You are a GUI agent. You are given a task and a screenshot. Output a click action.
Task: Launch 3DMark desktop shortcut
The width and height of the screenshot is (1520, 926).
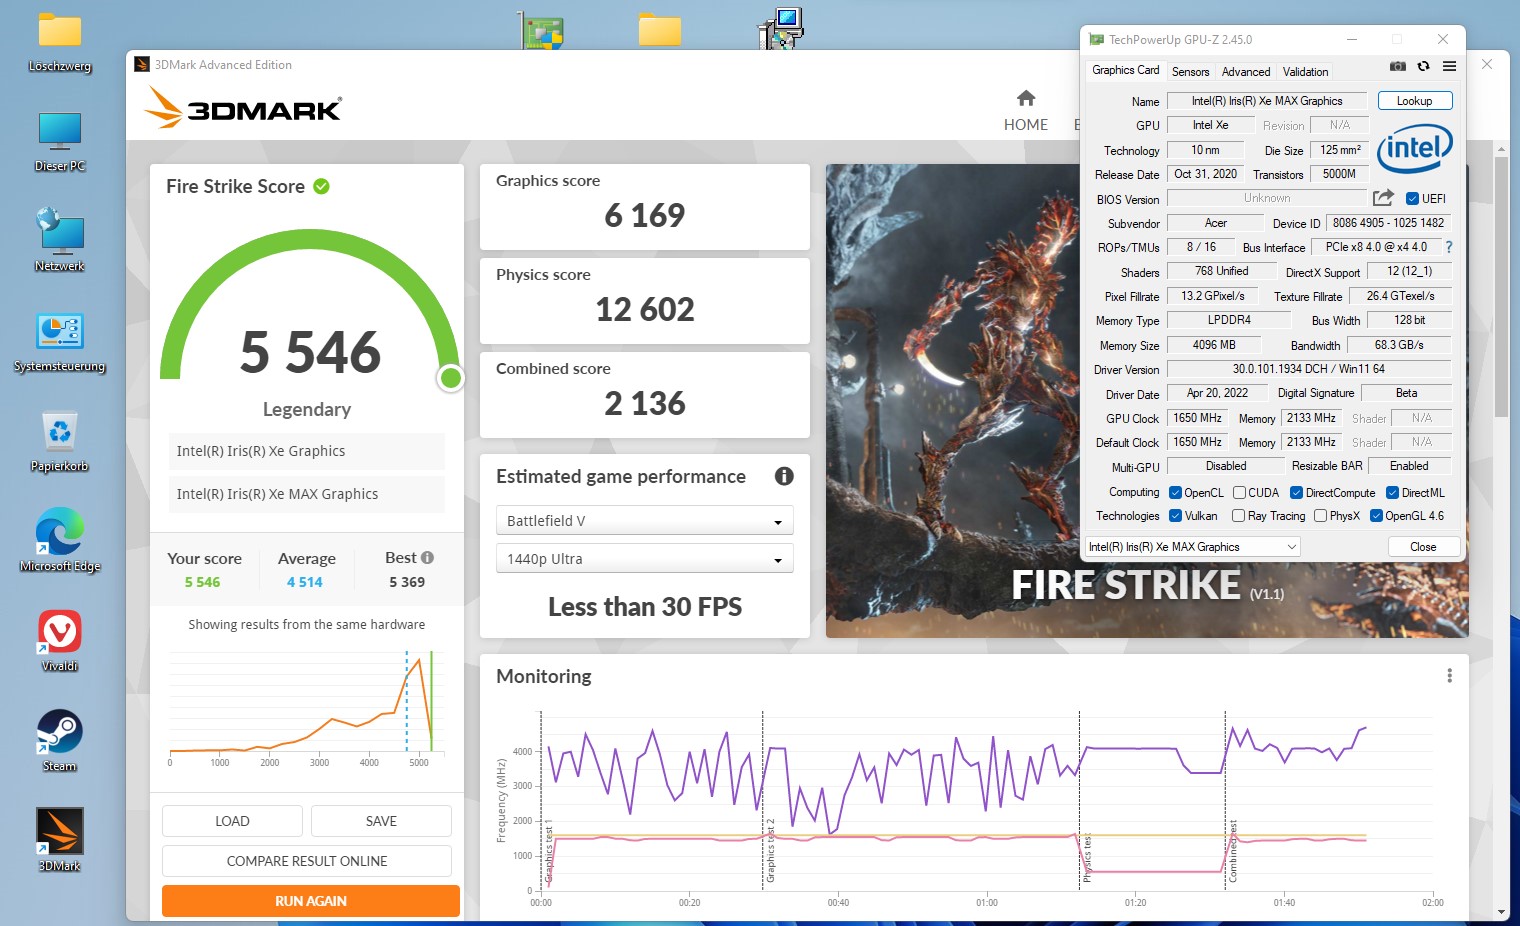60,840
